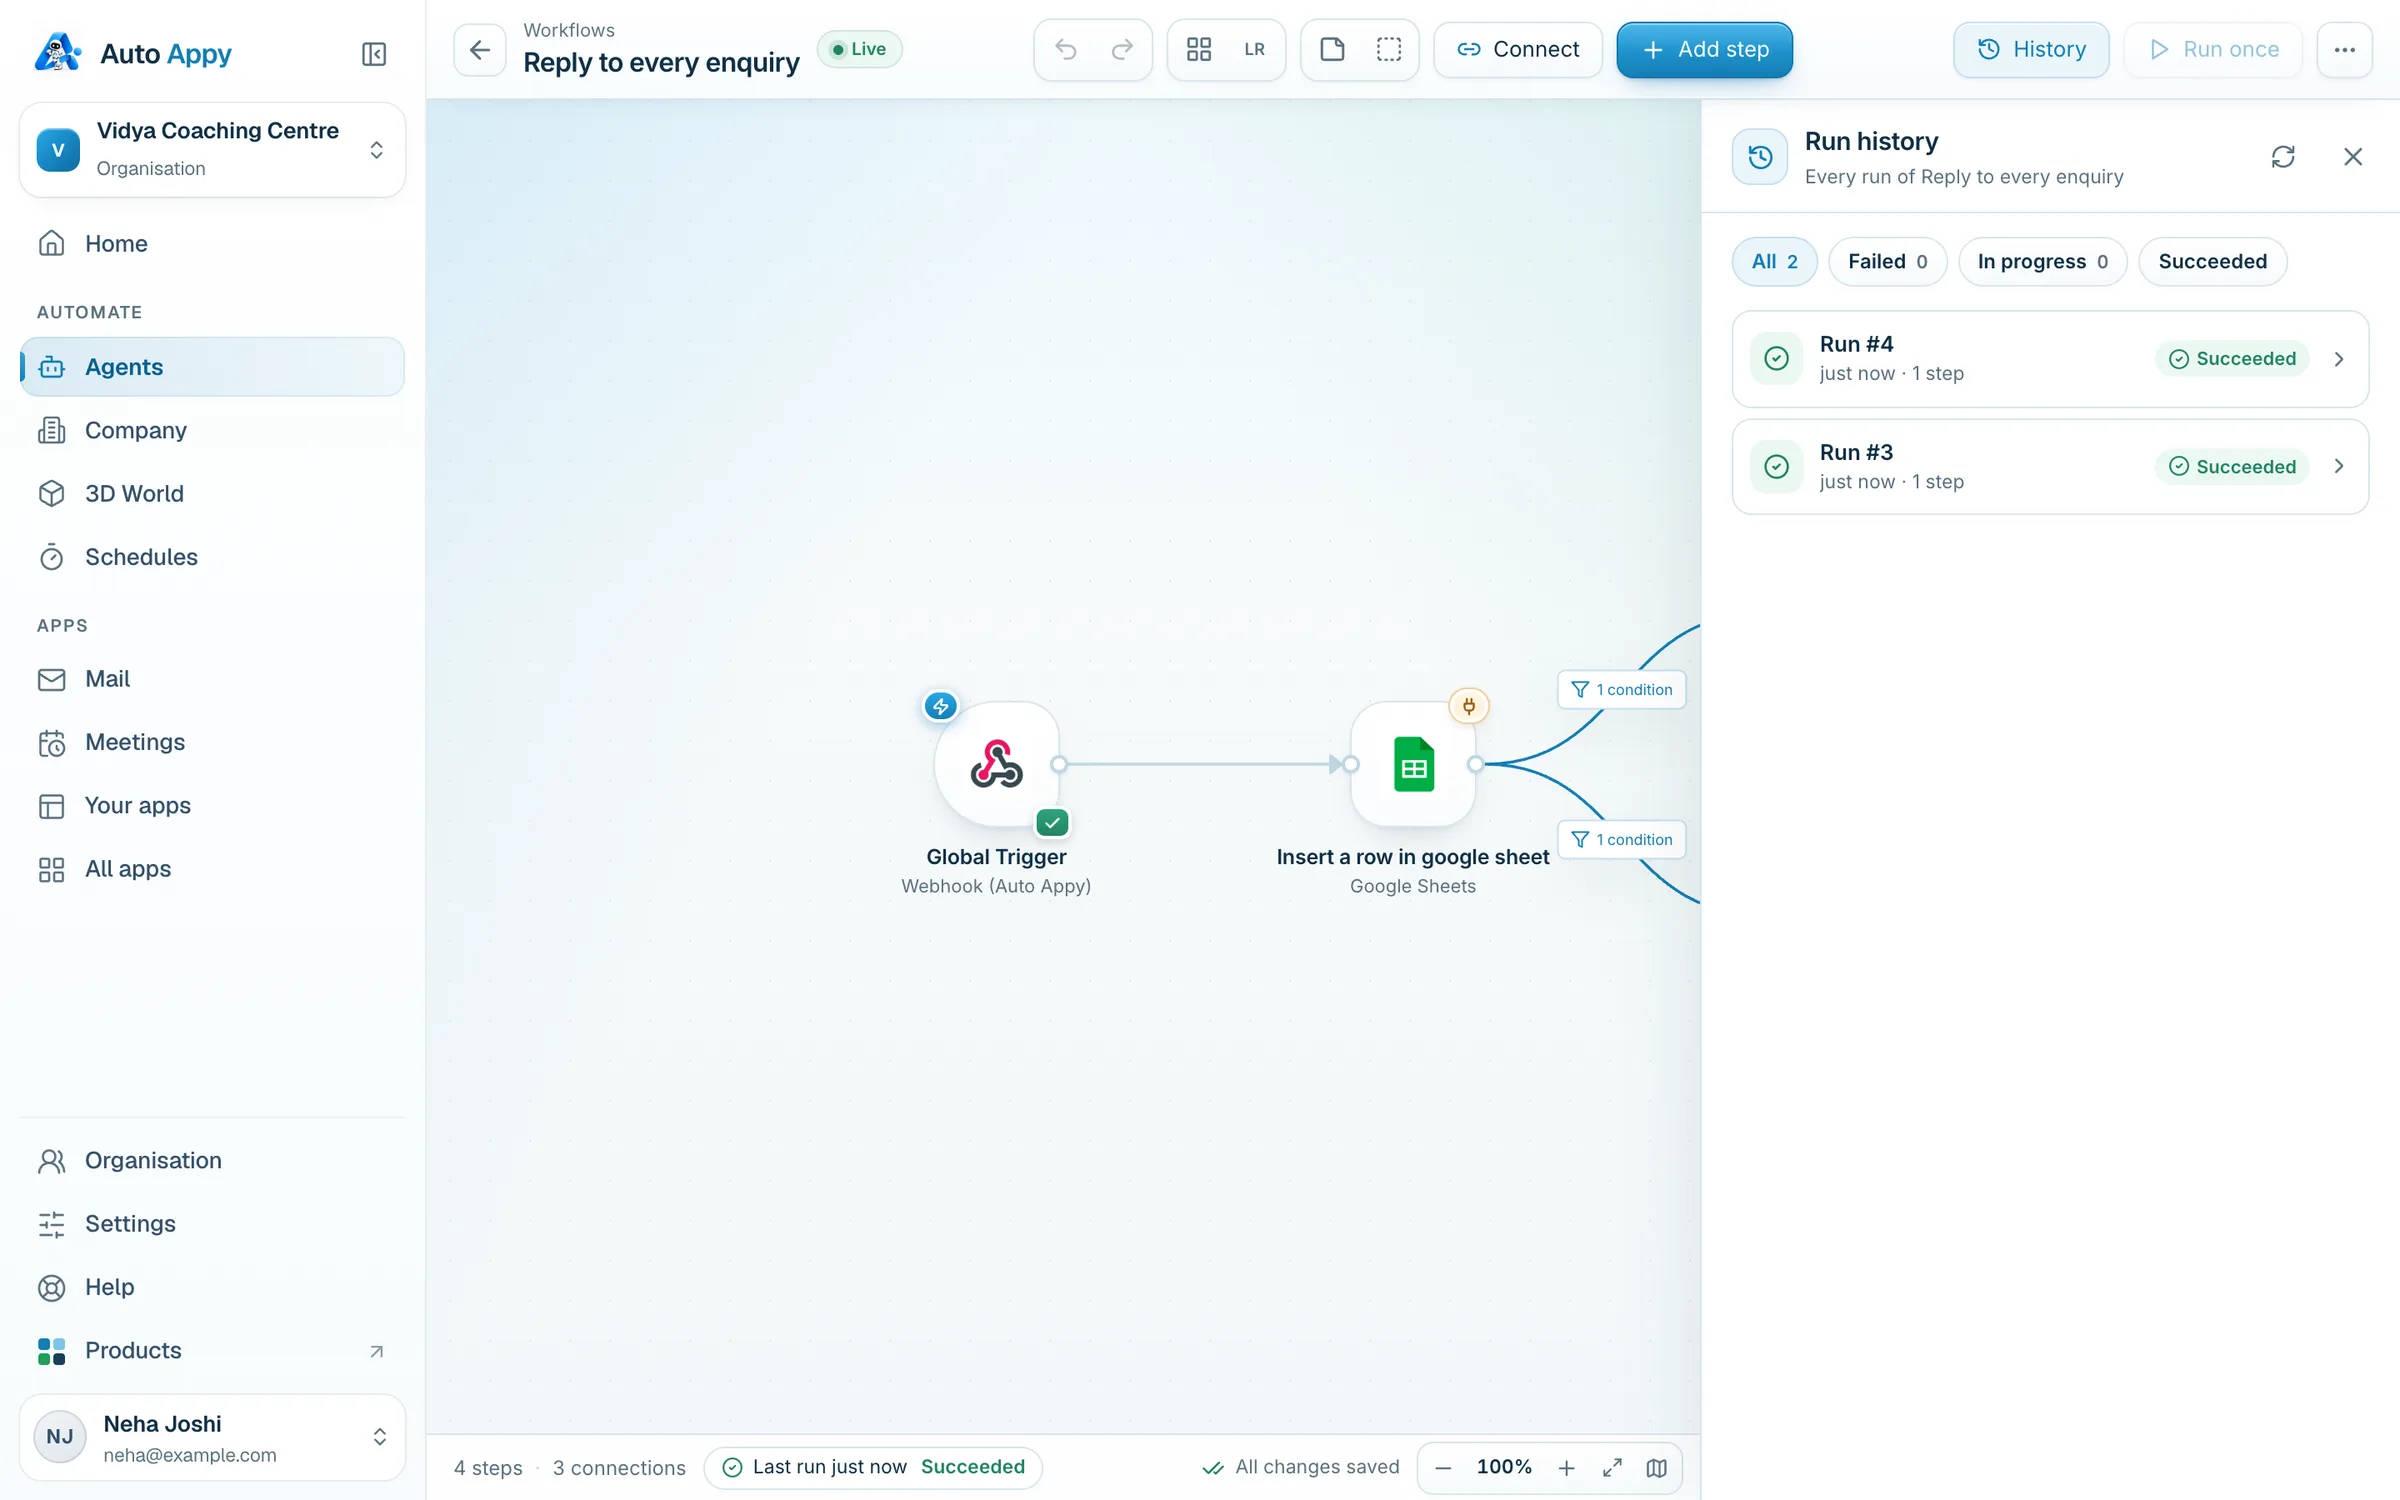The width and height of the screenshot is (2400, 1500).
Task: Activate the dashed selection box tool
Action: [x=1388, y=49]
